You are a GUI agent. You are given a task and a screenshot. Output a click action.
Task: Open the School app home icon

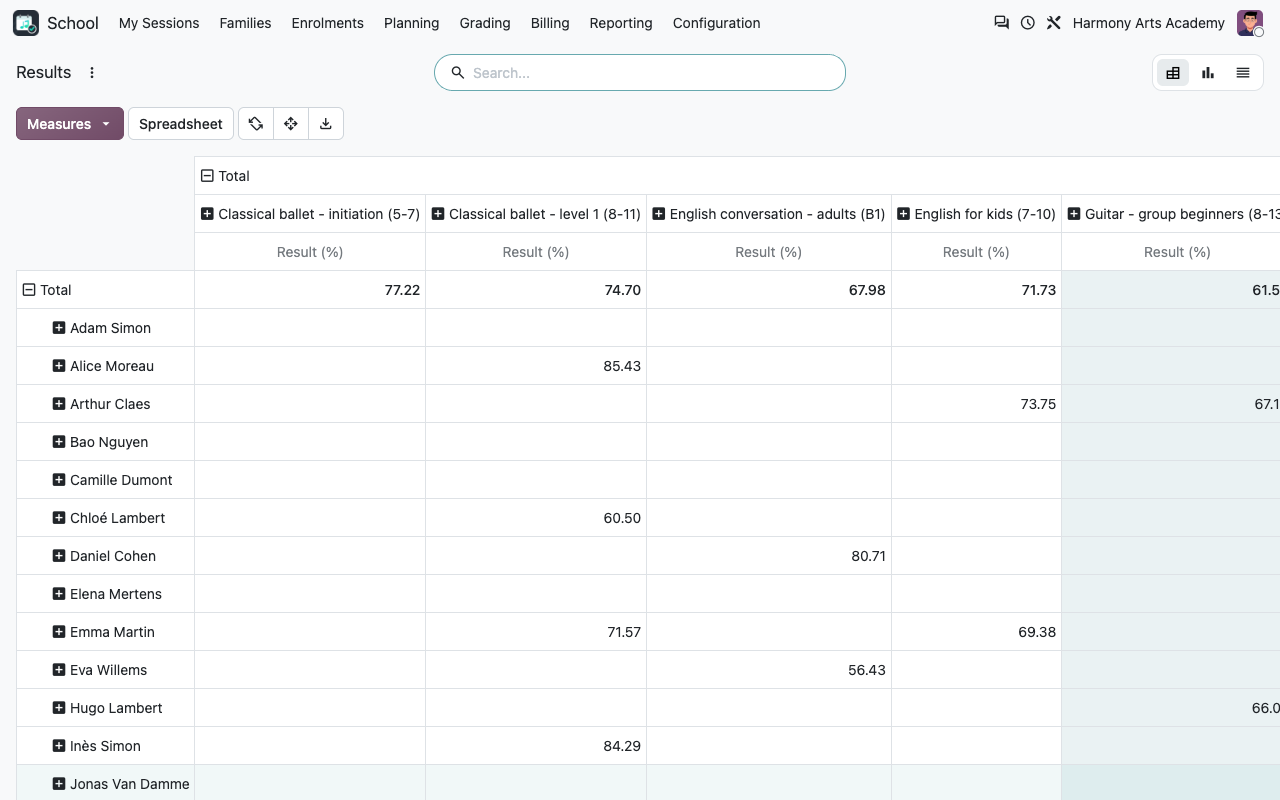[x=26, y=23]
